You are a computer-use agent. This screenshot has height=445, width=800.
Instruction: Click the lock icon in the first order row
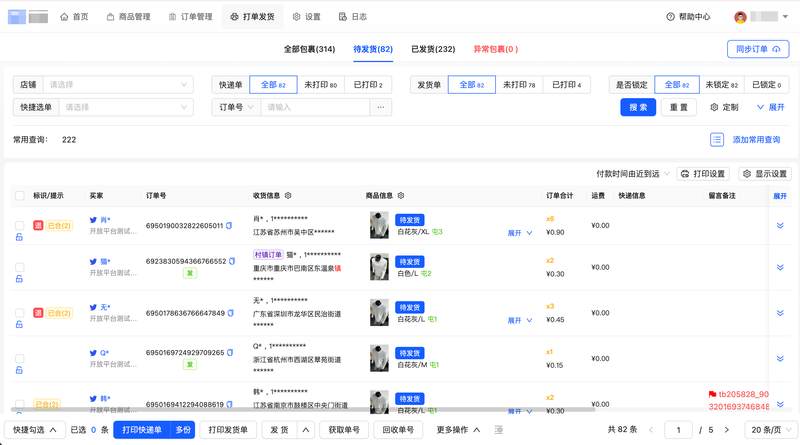19,238
